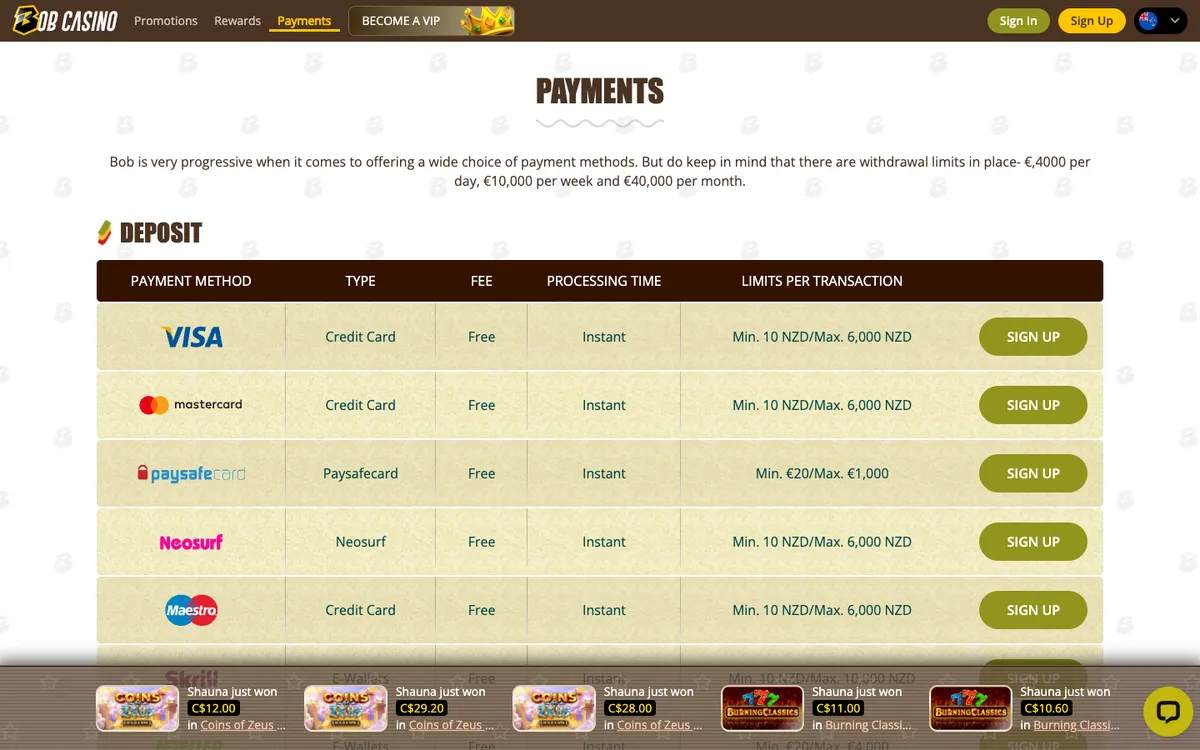Click the Burning Classics thumbnail for C$11.00 win
The image size is (1200, 750).
(x=762, y=708)
